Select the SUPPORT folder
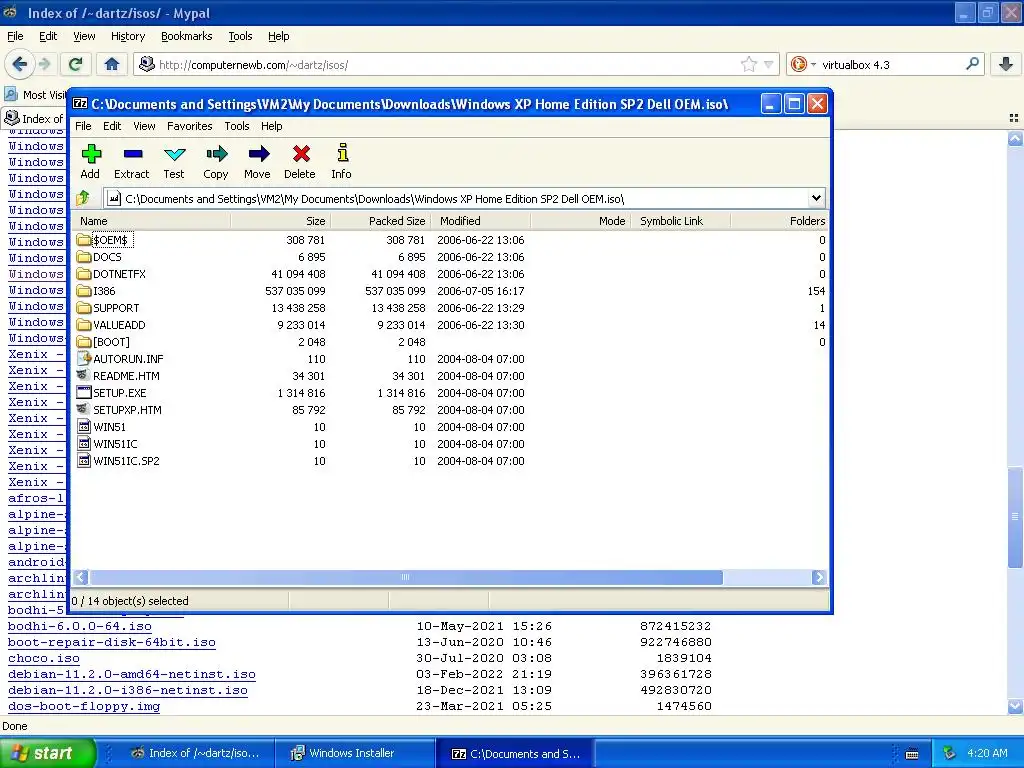Screen dimensions: 1024x768 tap(116, 308)
